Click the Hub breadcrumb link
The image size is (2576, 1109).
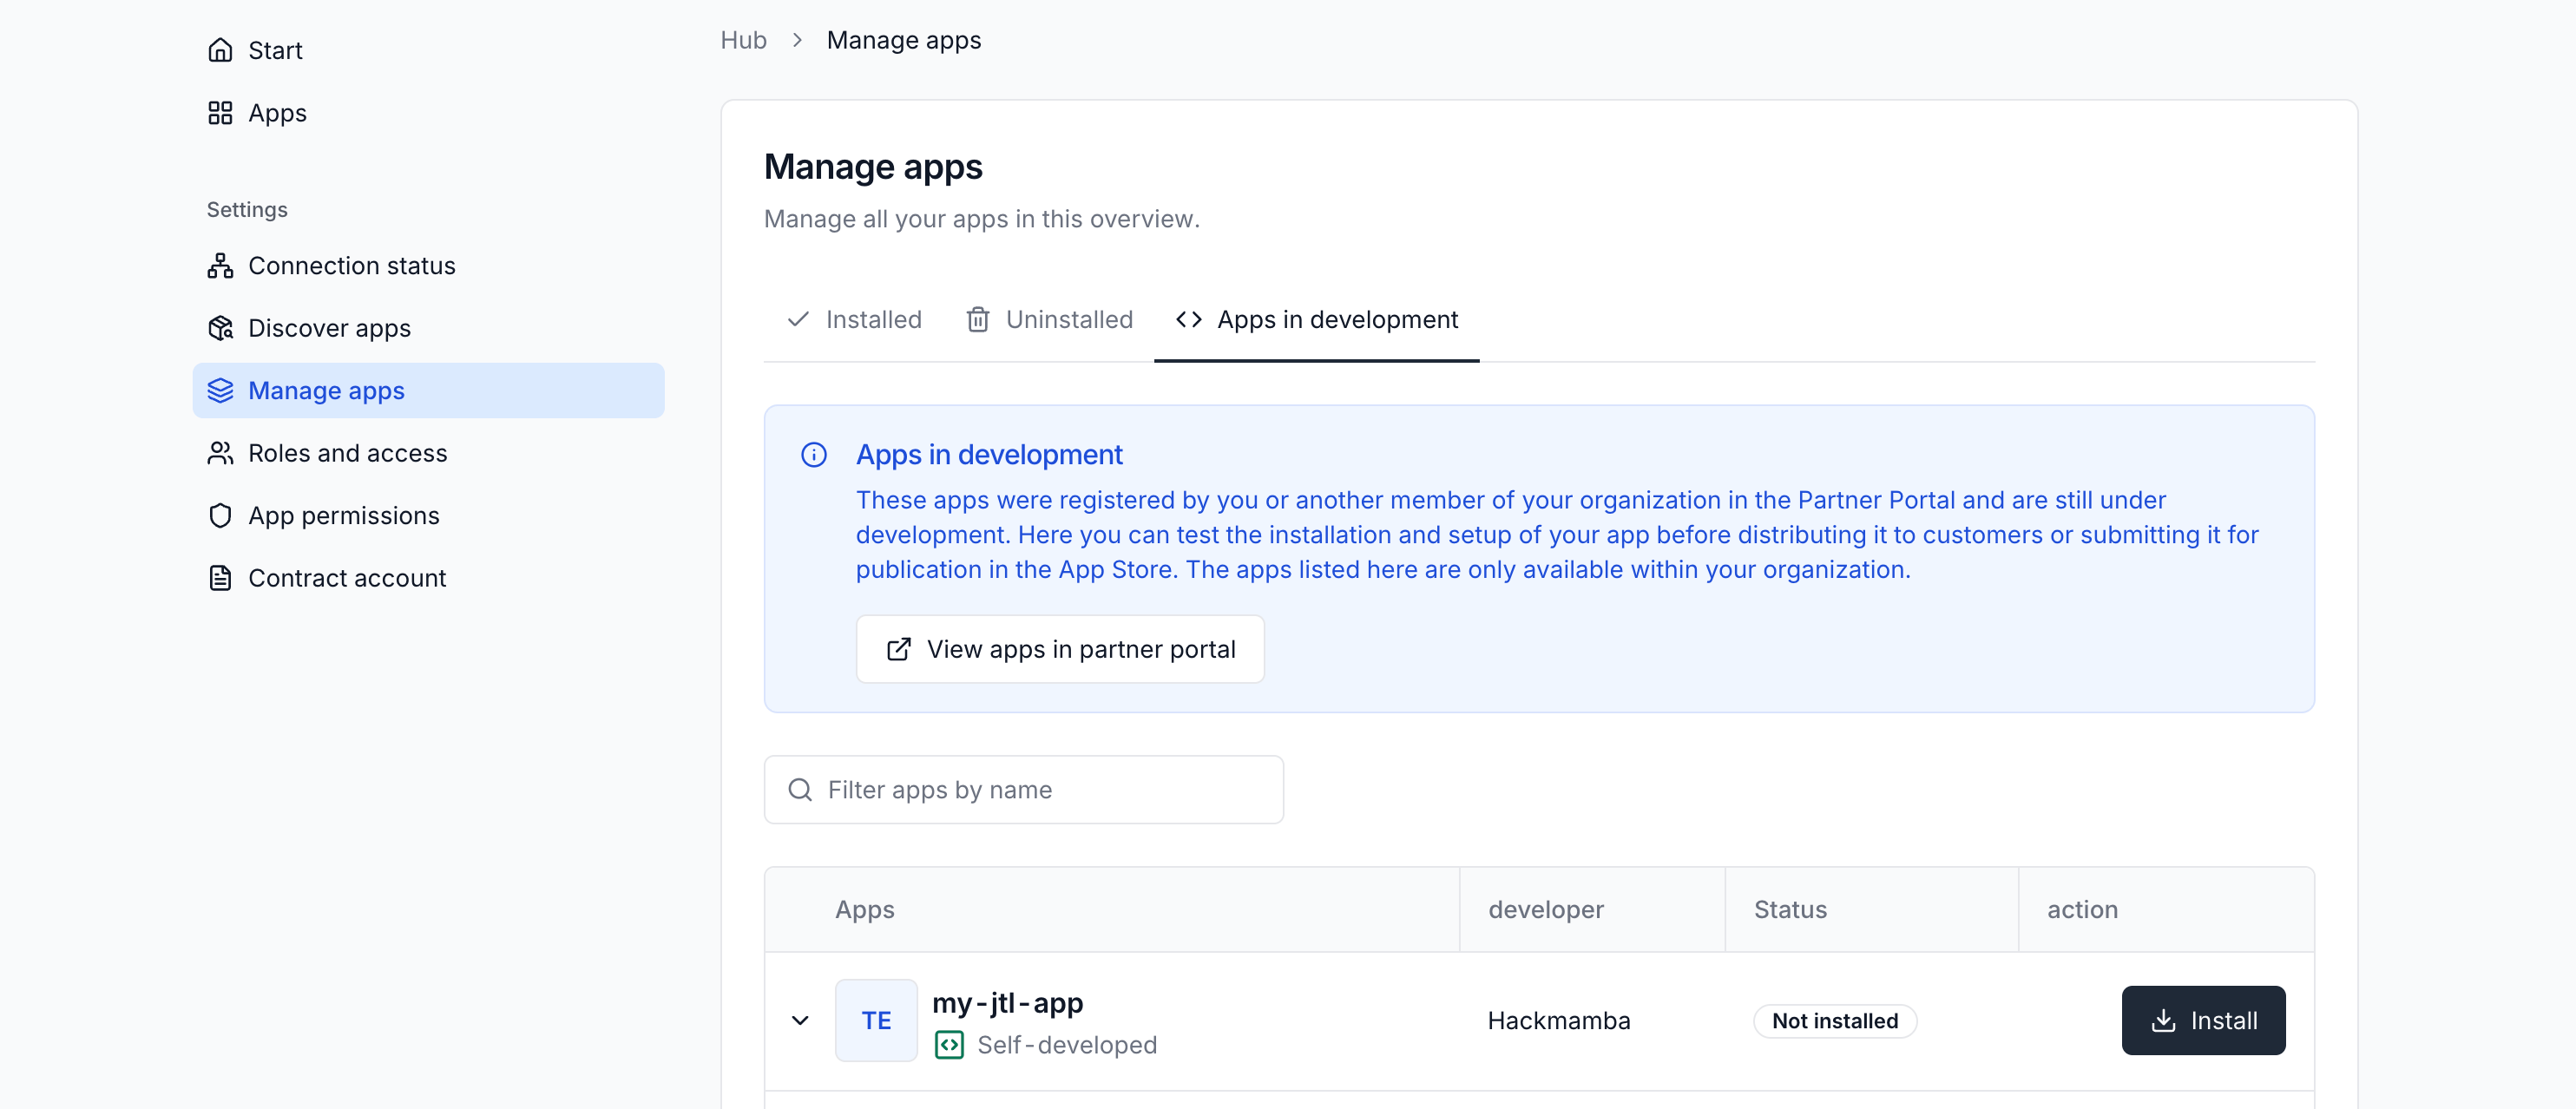743,40
